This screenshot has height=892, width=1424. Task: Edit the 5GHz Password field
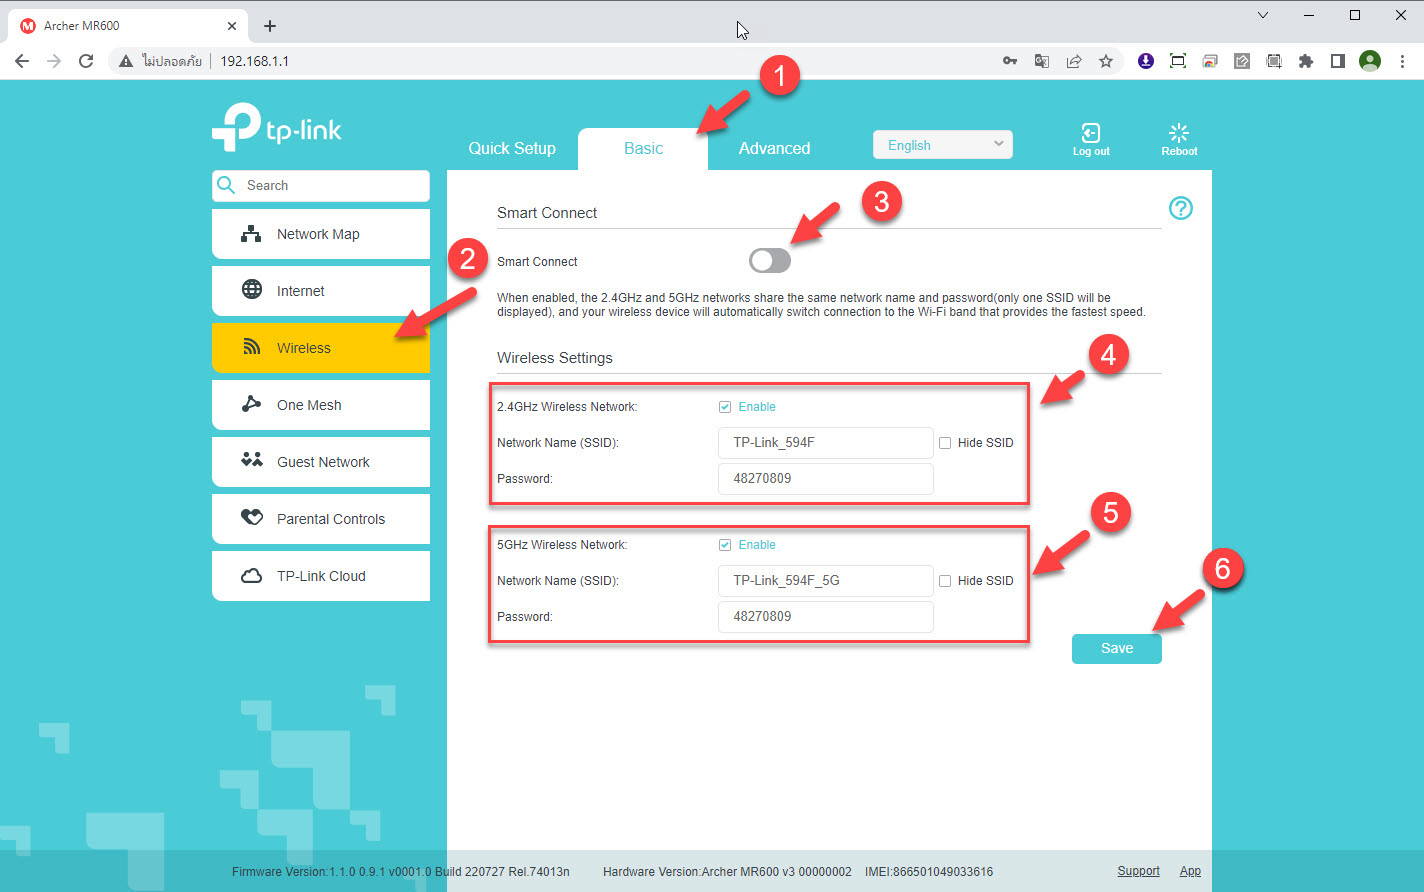[x=826, y=617]
